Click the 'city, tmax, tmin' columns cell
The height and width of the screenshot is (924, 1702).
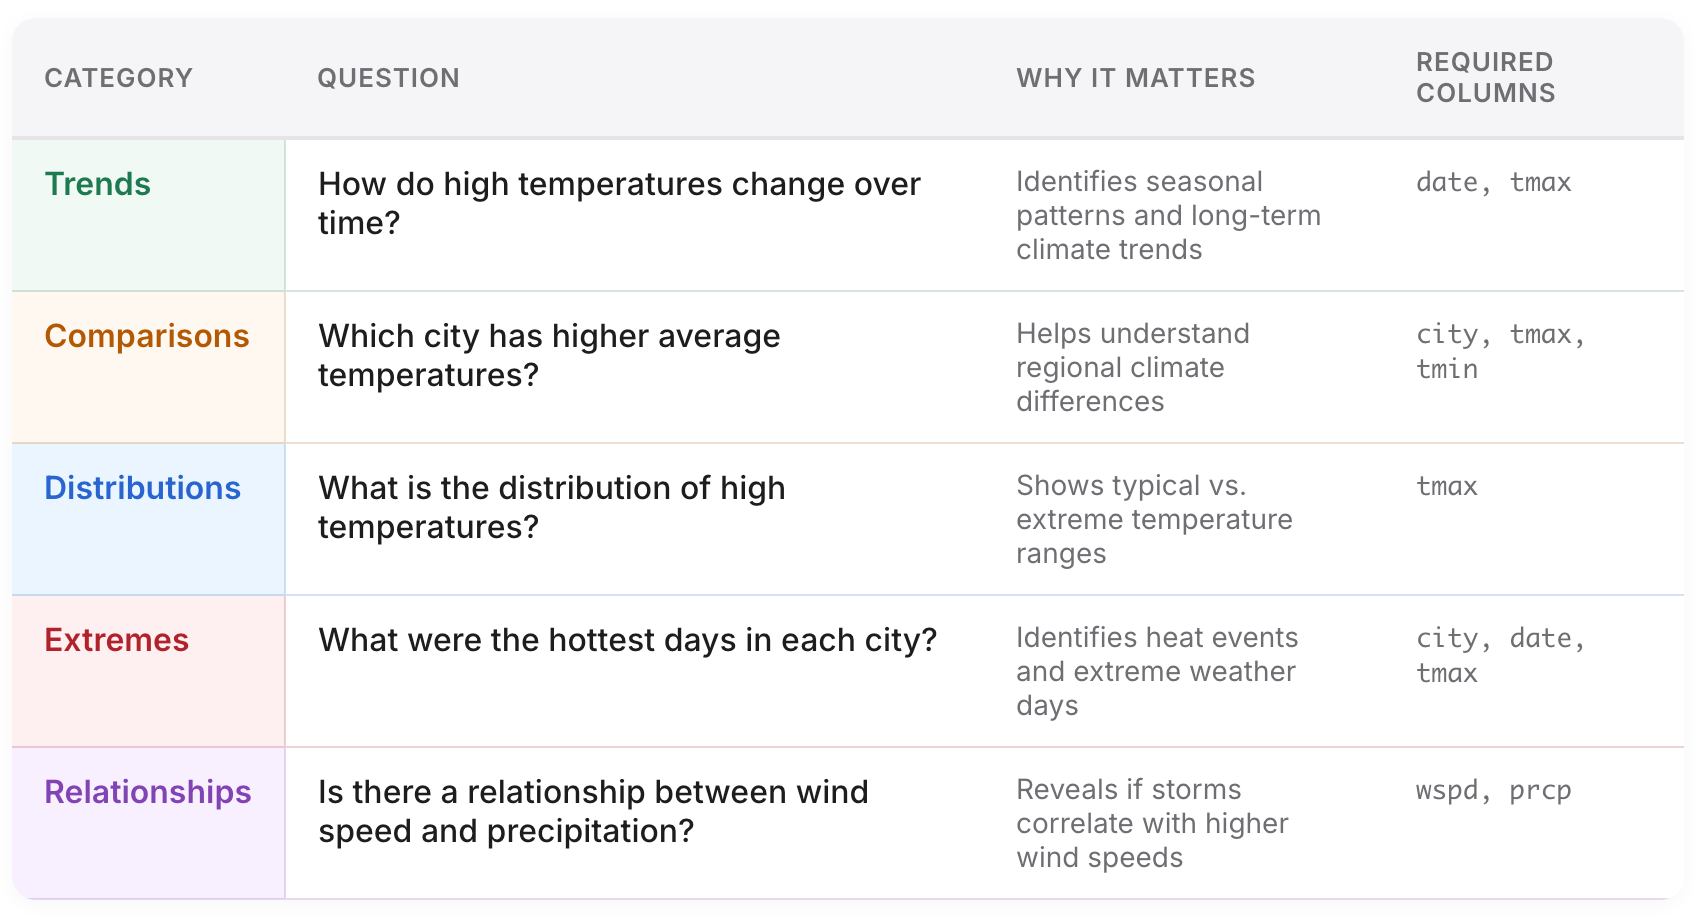point(1499,351)
